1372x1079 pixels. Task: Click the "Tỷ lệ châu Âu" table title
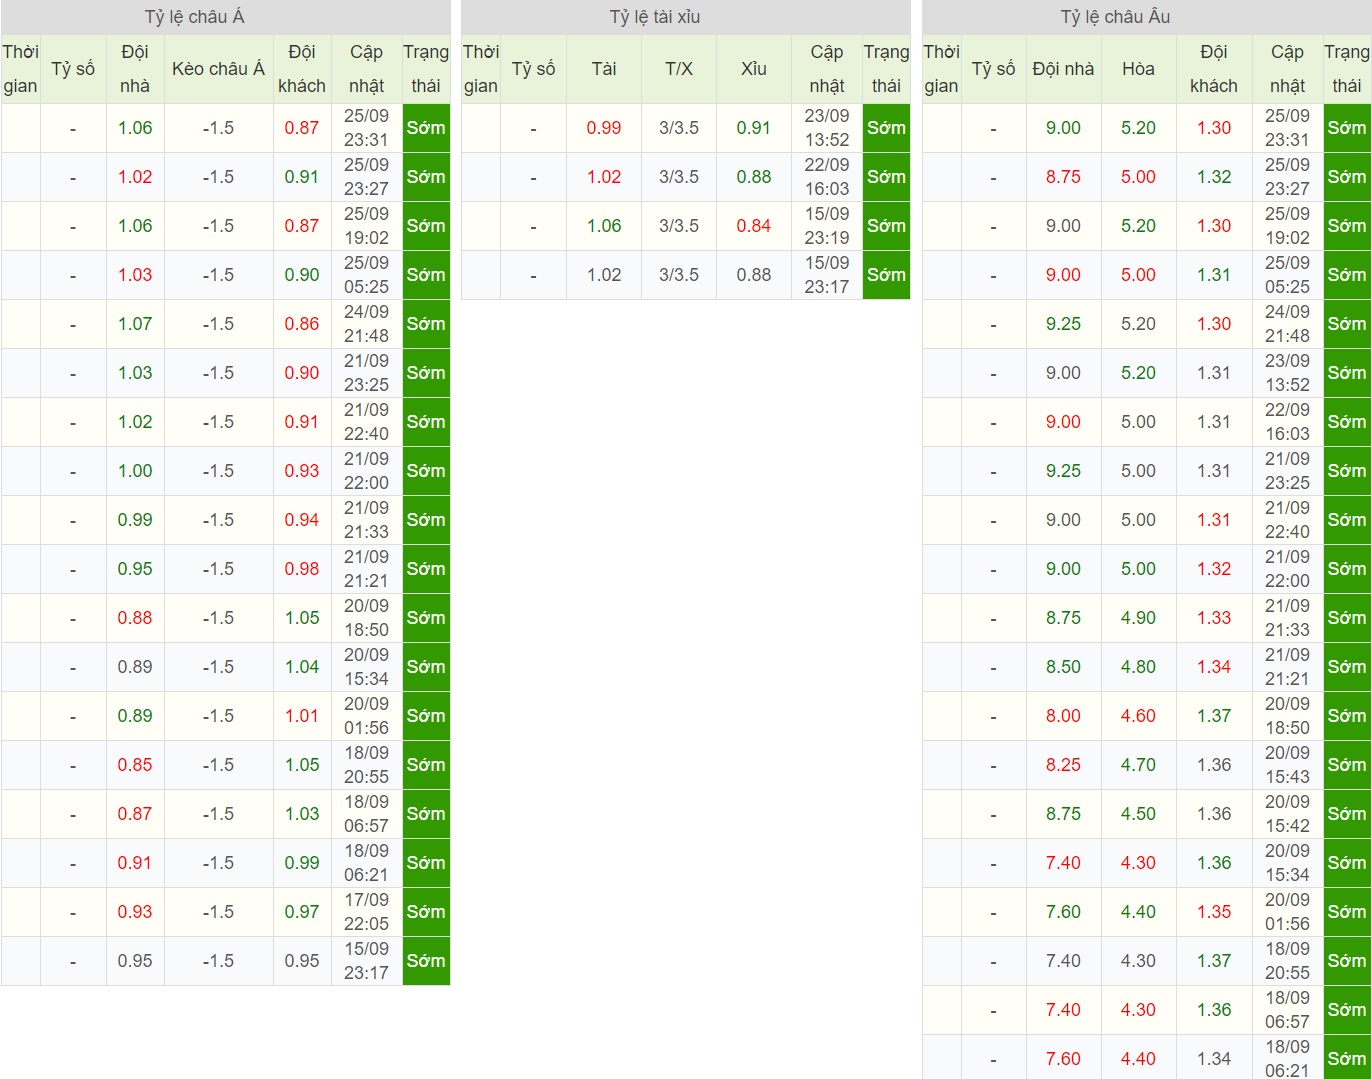click(1115, 17)
